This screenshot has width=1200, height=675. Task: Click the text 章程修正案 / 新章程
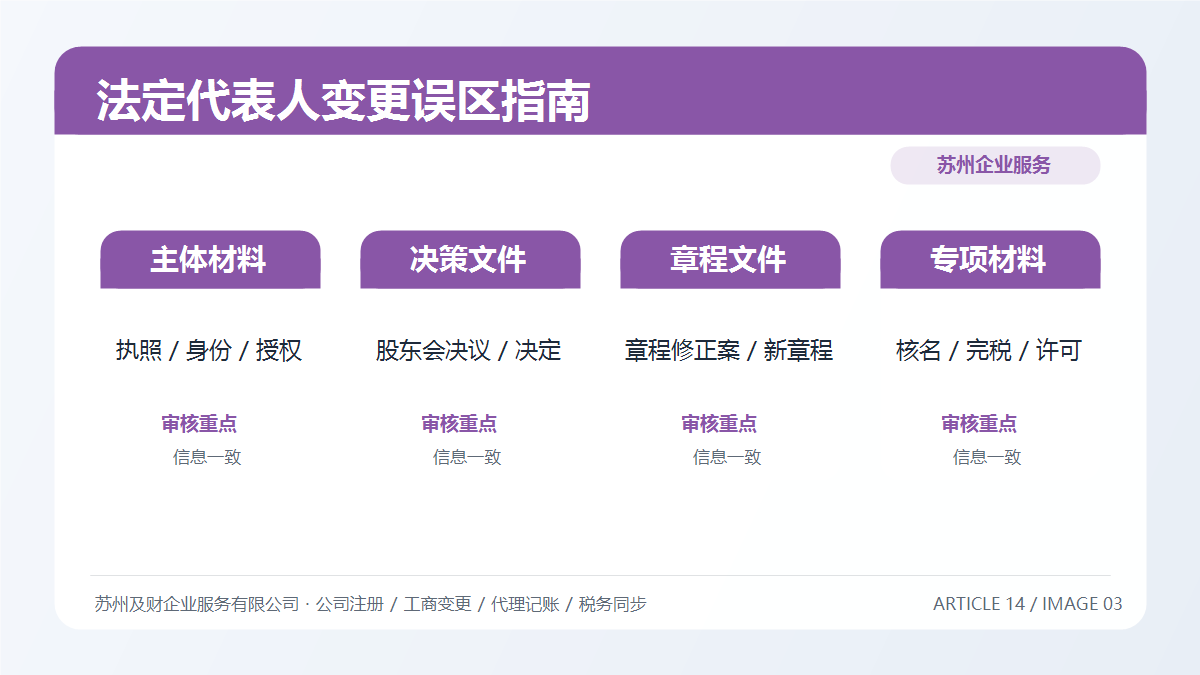(x=729, y=351)
